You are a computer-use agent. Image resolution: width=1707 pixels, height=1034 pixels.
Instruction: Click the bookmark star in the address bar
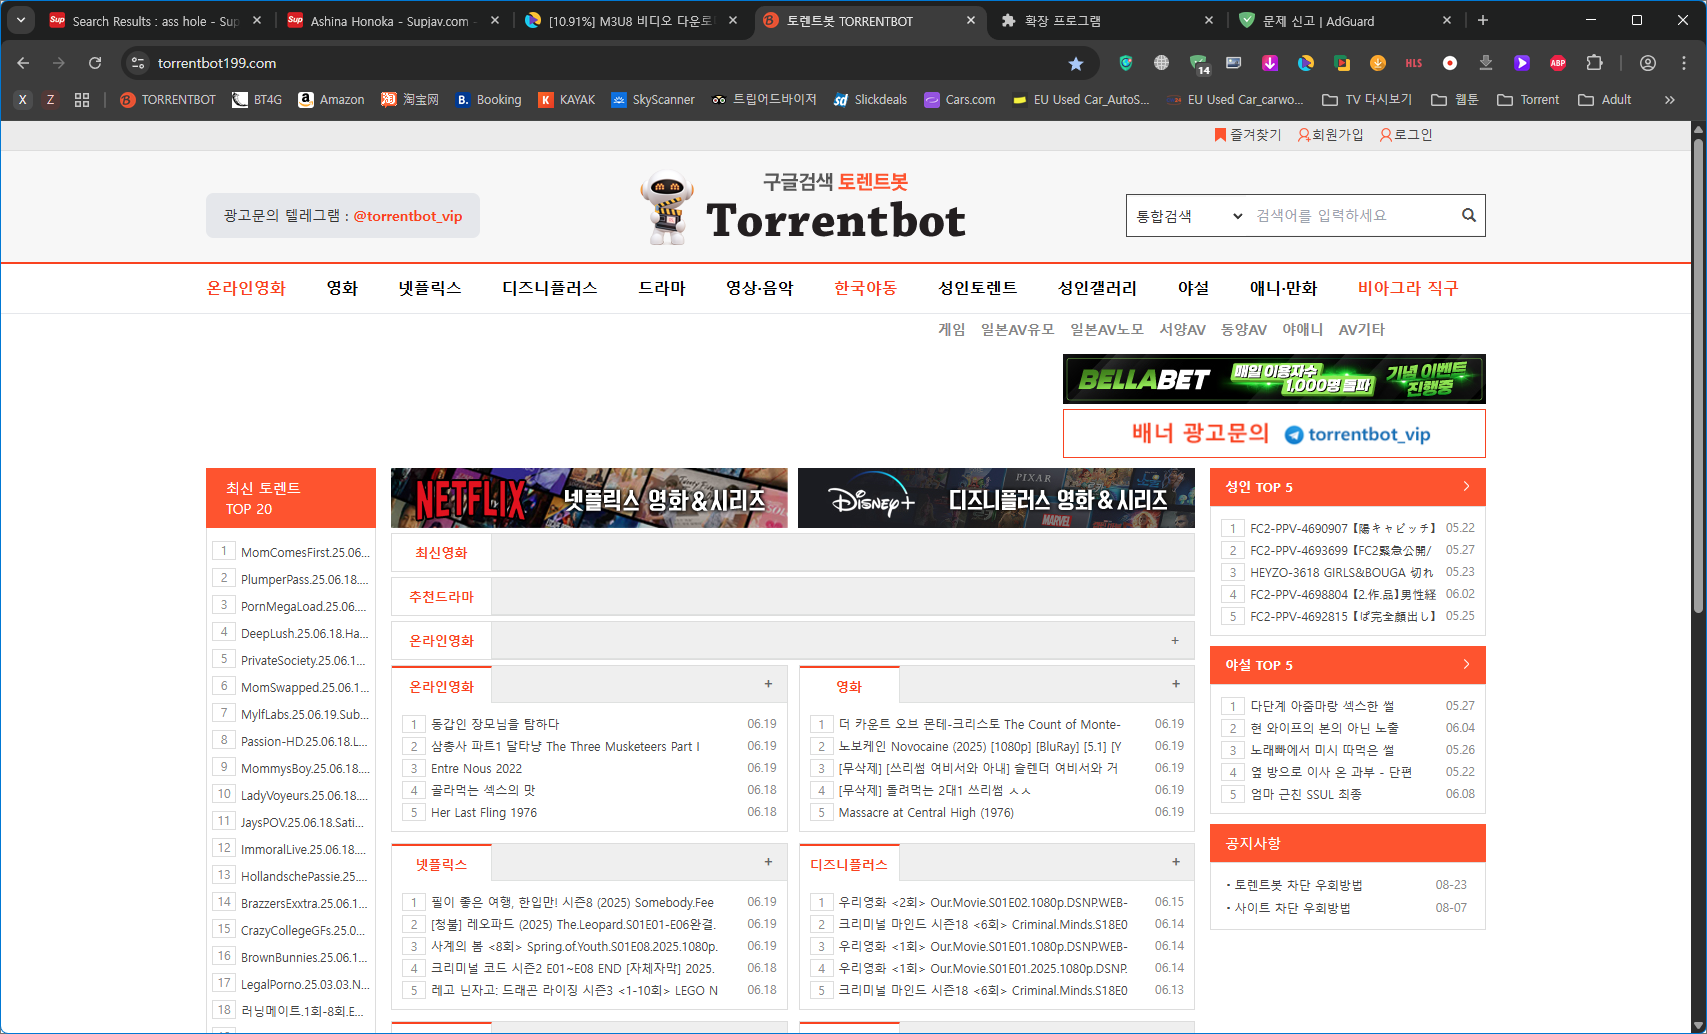pos(1076,63)
